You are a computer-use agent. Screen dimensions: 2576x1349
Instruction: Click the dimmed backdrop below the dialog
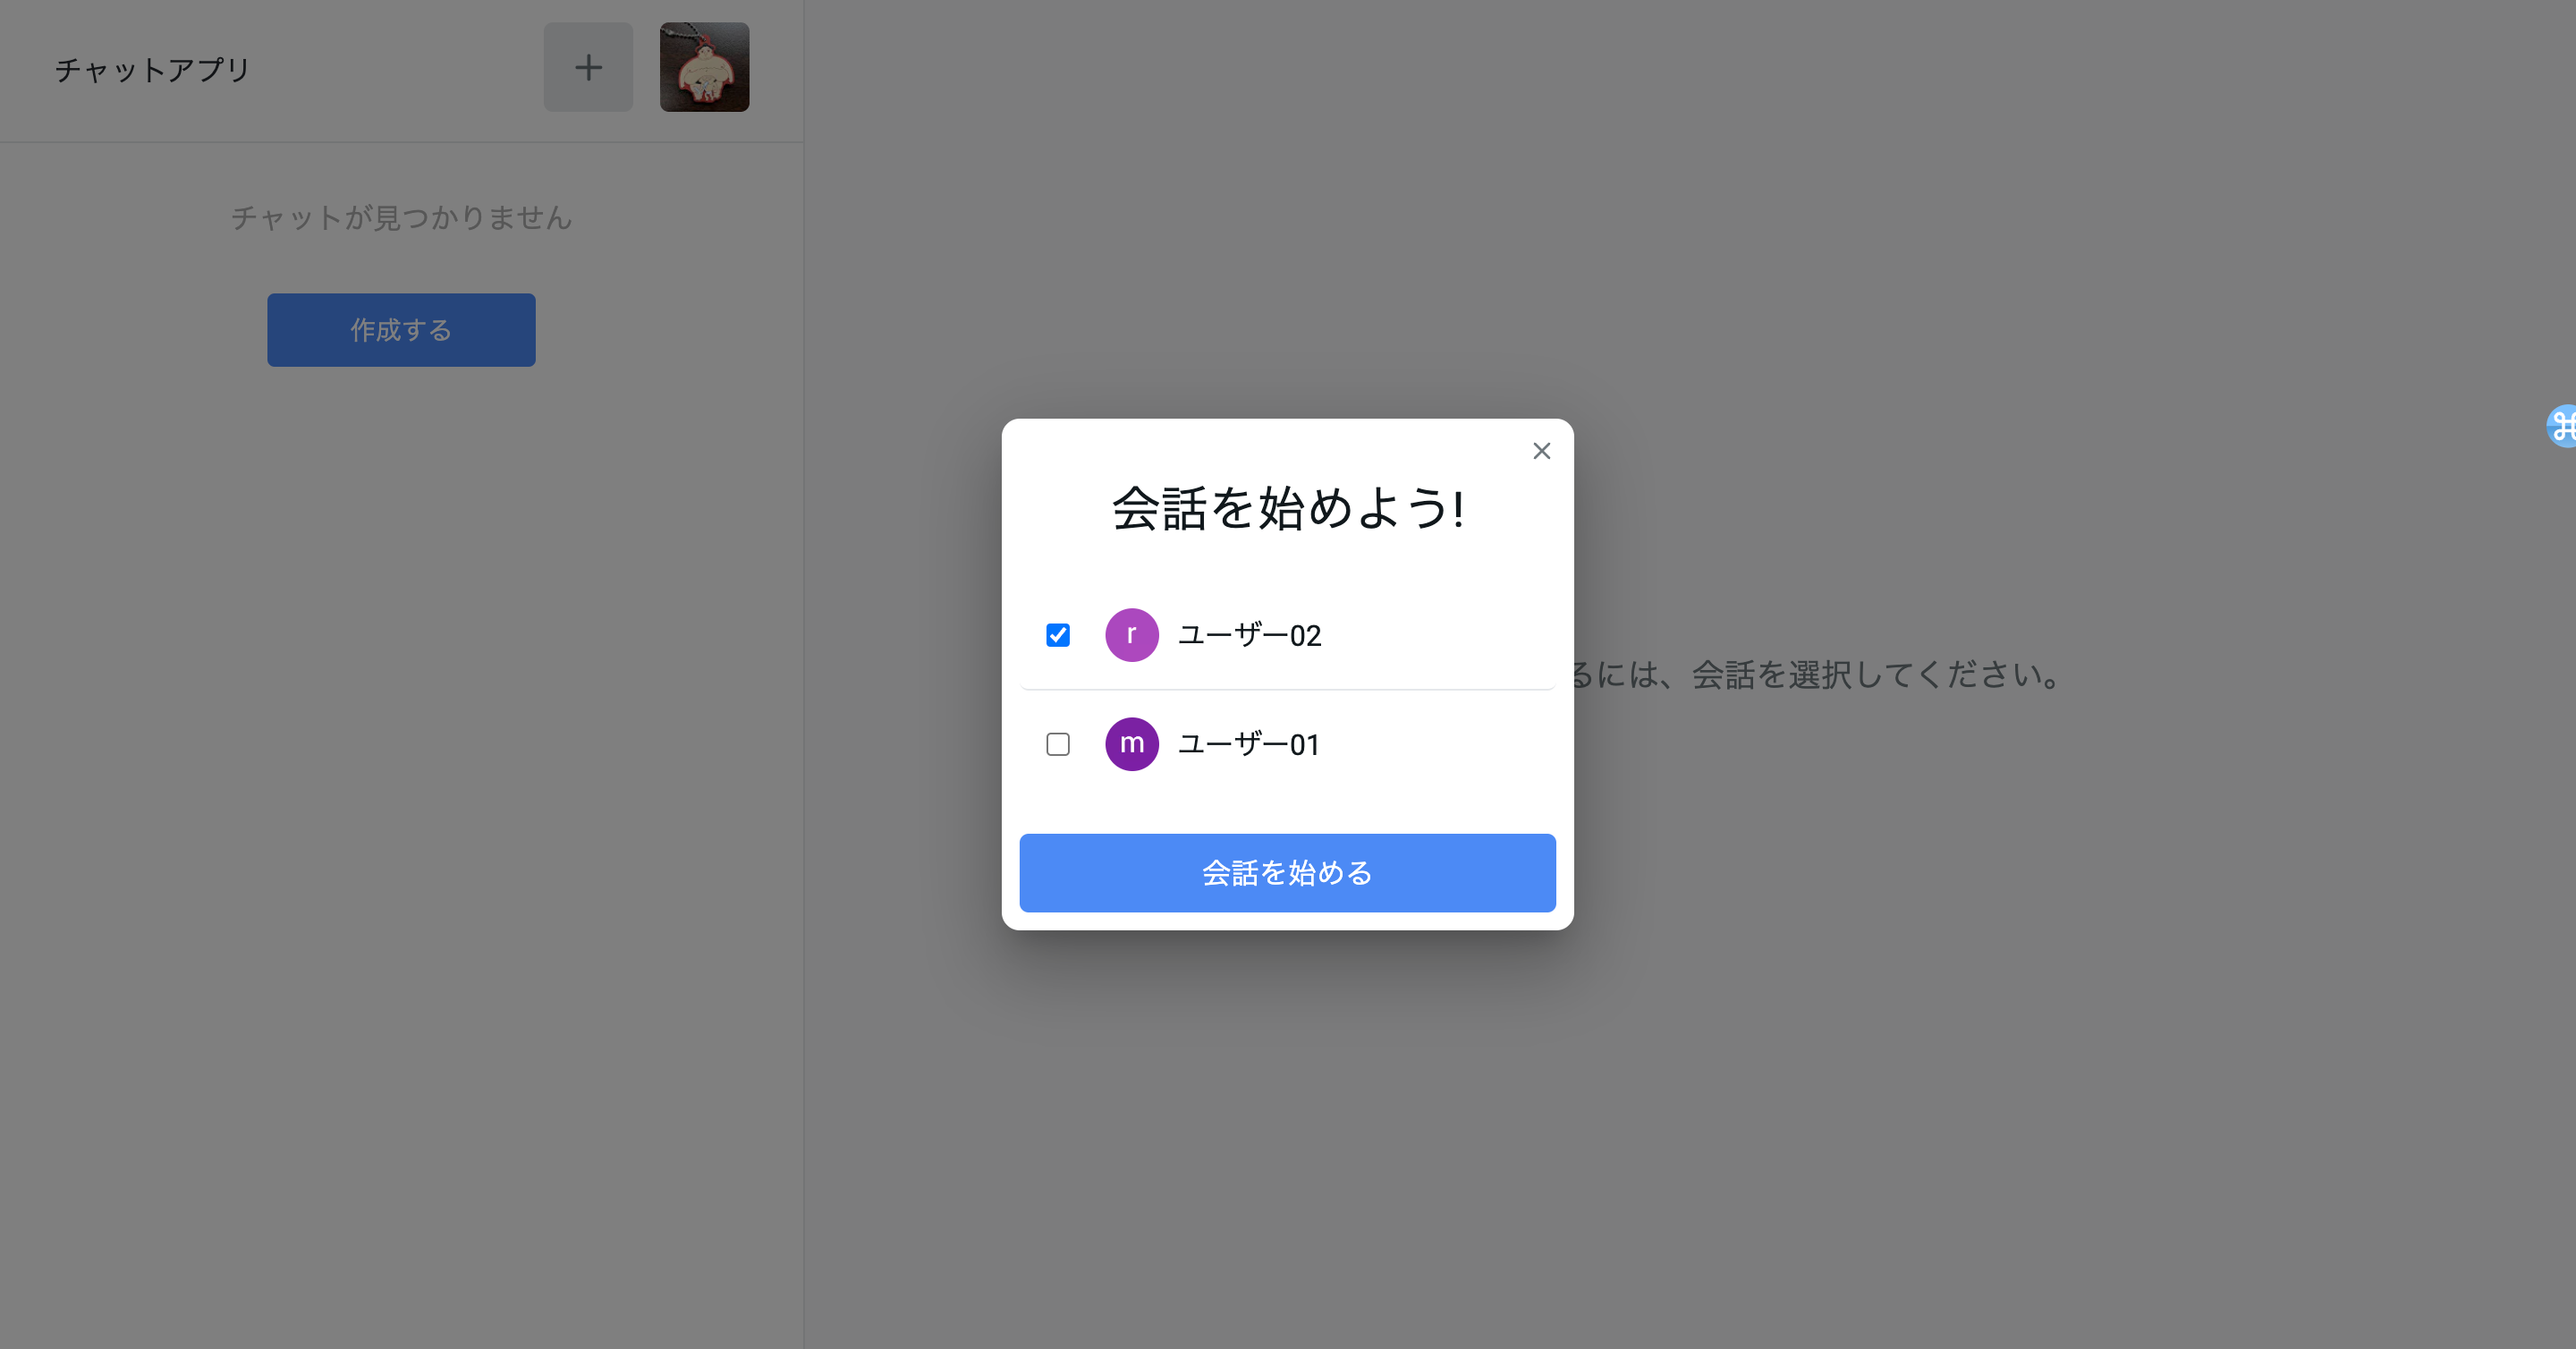(1288, 1130)
